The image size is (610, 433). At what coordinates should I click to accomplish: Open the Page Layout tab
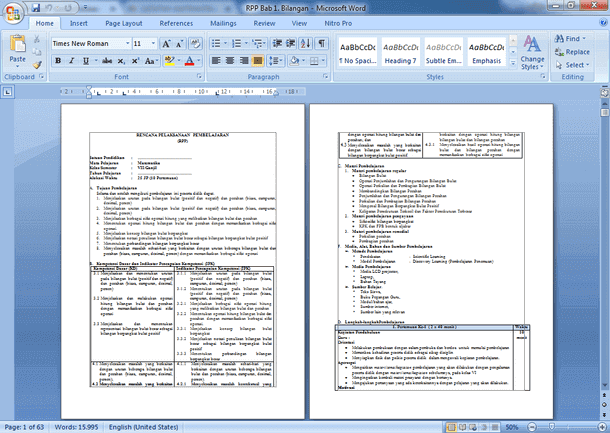pos(124,23)
